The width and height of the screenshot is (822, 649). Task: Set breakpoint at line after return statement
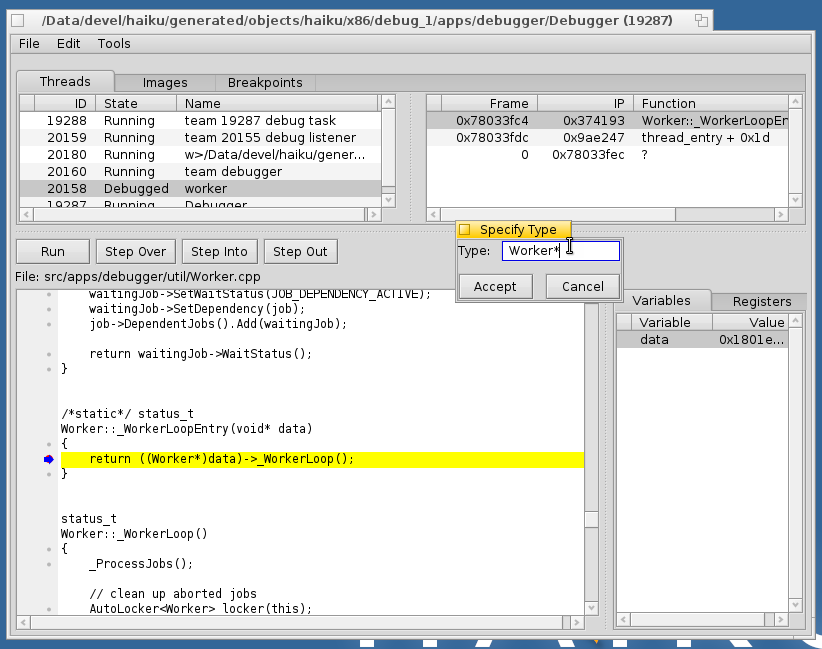click(x=49, y=474)
